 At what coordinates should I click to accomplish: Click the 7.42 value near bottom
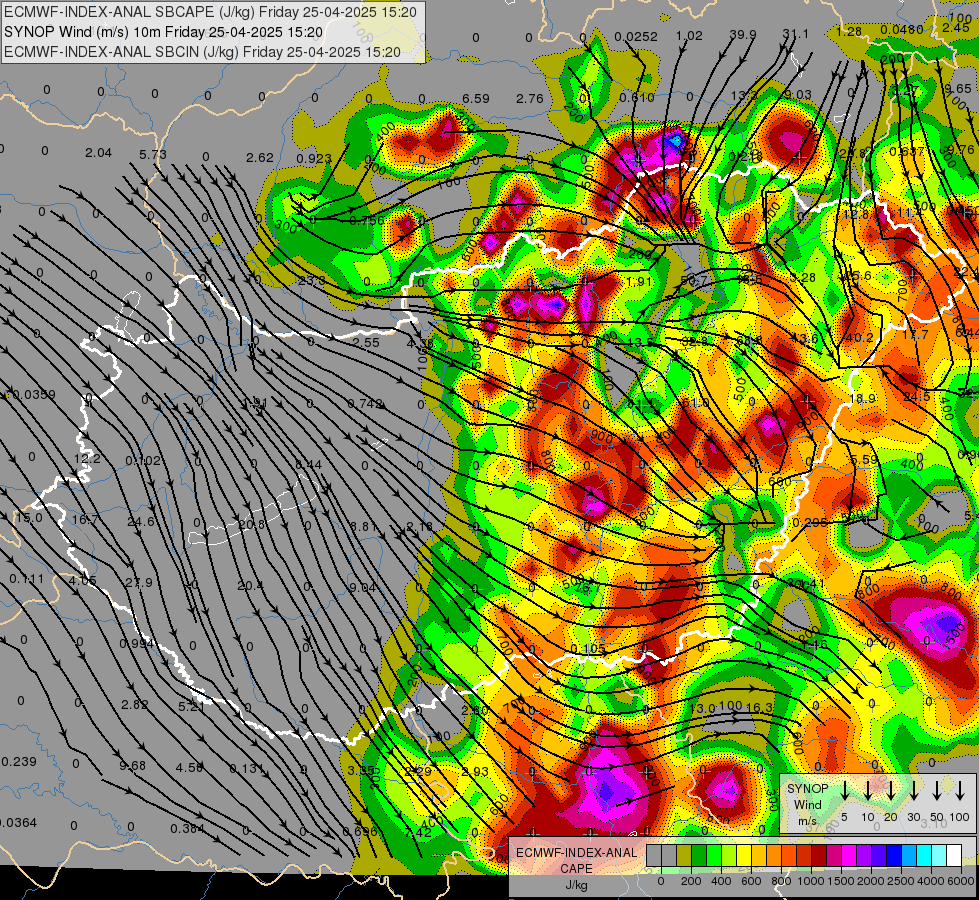[418, 832]
